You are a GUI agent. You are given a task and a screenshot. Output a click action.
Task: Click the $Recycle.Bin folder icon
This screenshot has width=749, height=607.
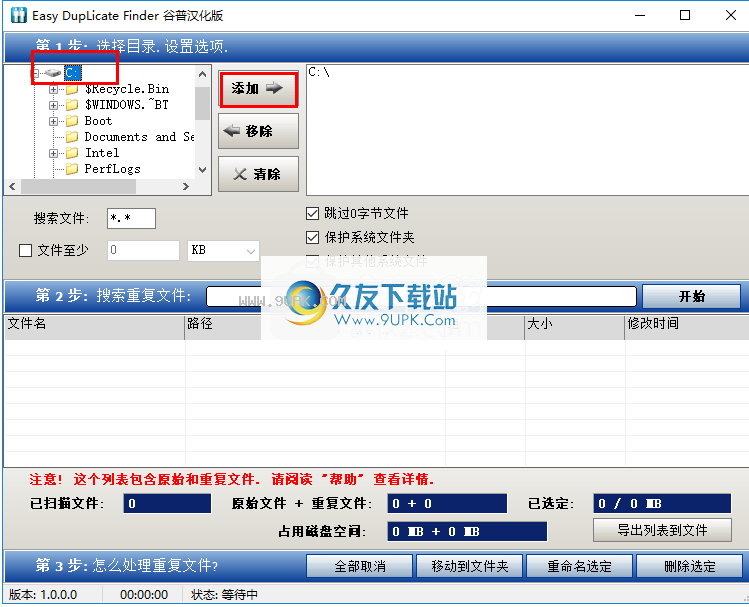click(72, 89)
